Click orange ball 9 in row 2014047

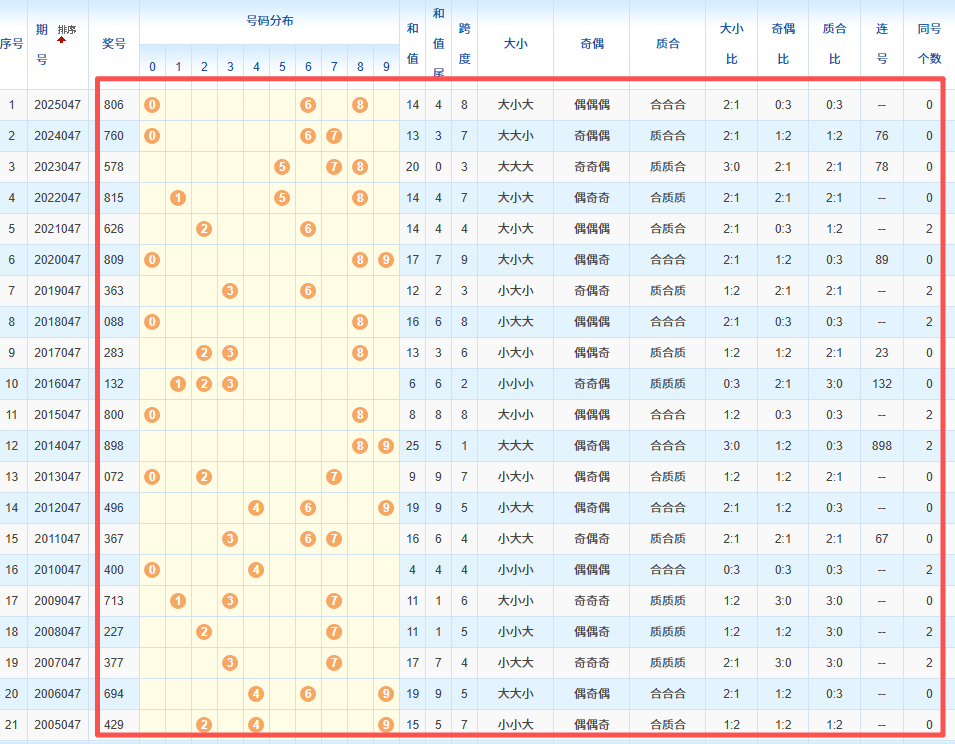(x=386, y=446)
